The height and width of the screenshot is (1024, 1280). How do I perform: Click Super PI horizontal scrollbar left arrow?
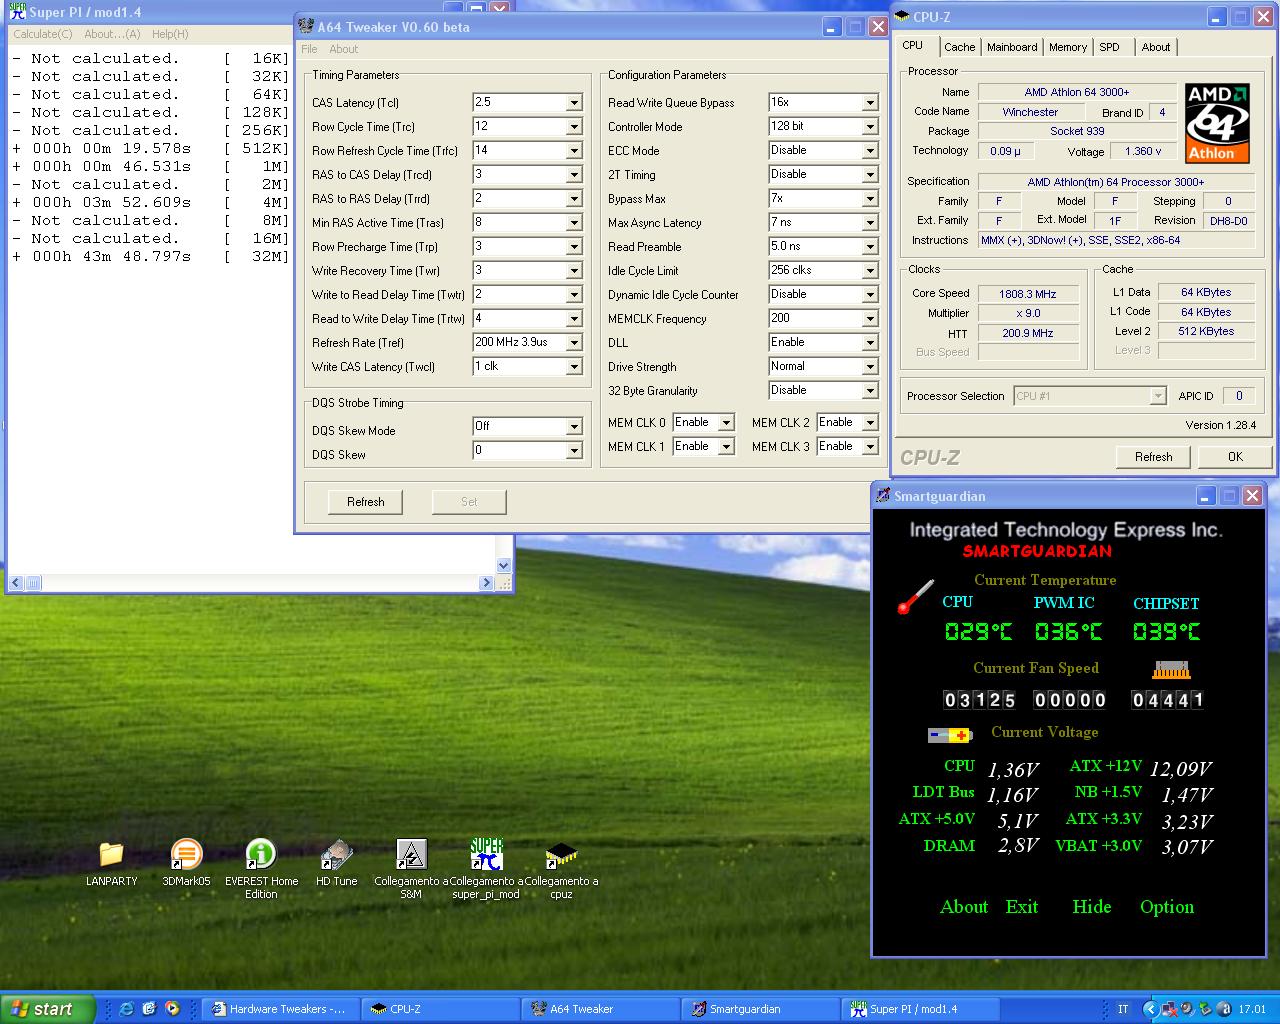coord(16,583)
